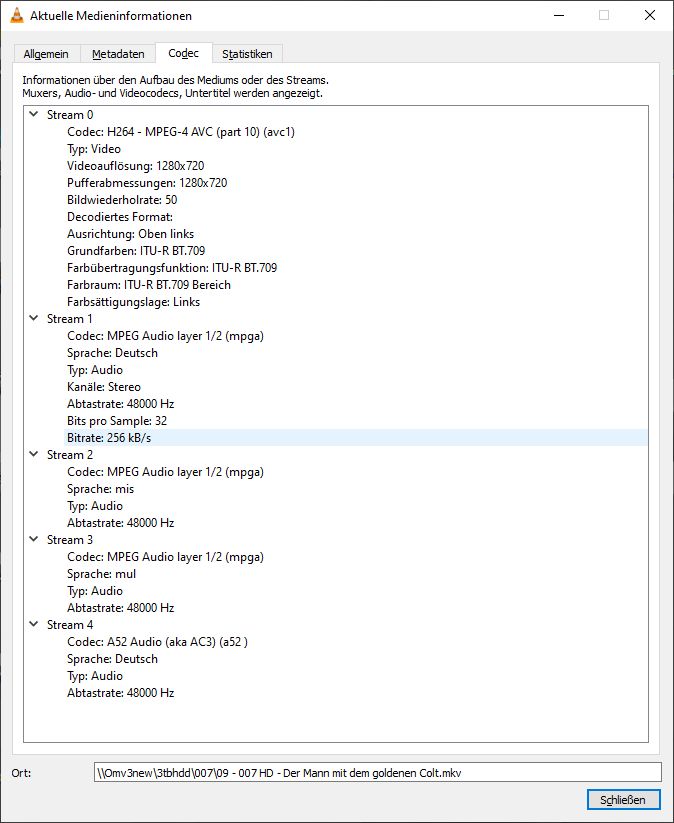Select the Codec tab
Screen dimensions: 674x823
coord(183,53)
